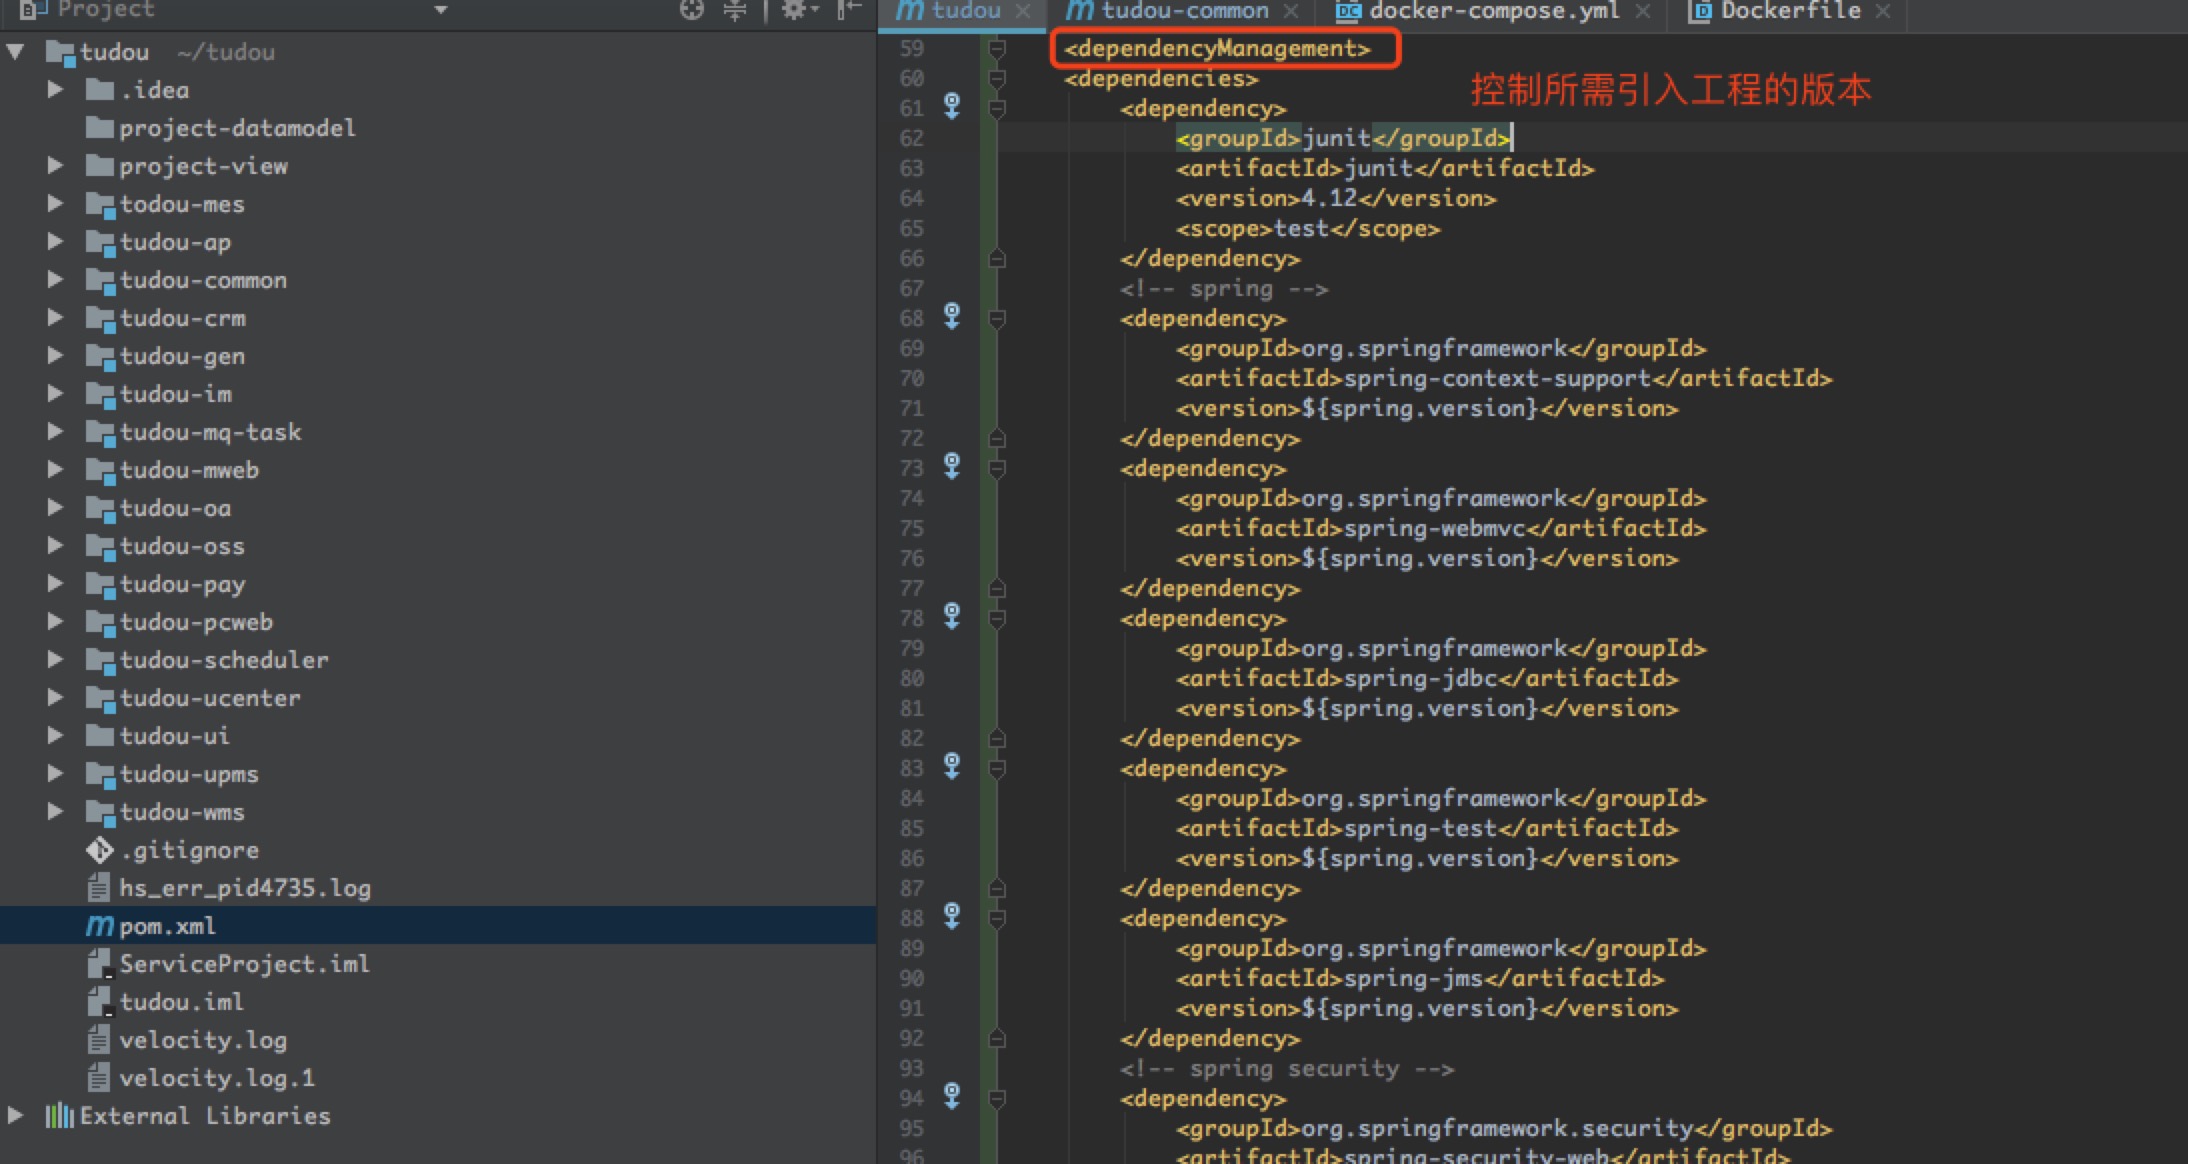The width and height of the screenshot is (2188, 1164).
Task: Select the project-datamodel folder
Action: 237,128
